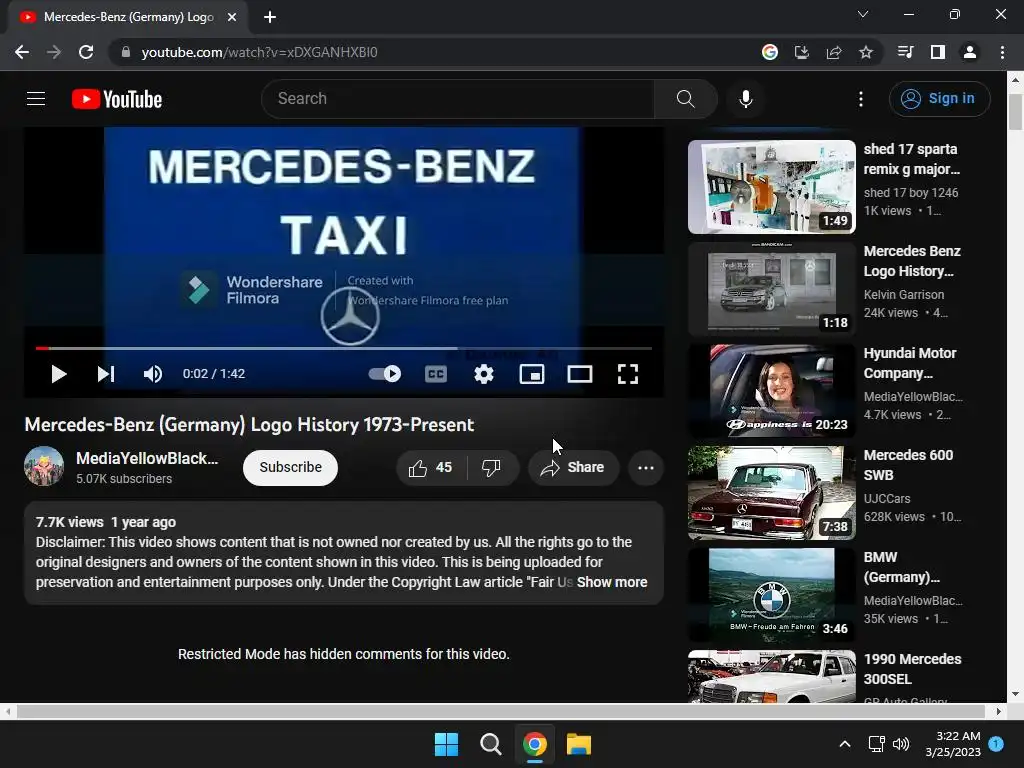1024x768 pixels.
Task: Open Mercedes Benz Logo History video title
Action: [x=912, y=261]
